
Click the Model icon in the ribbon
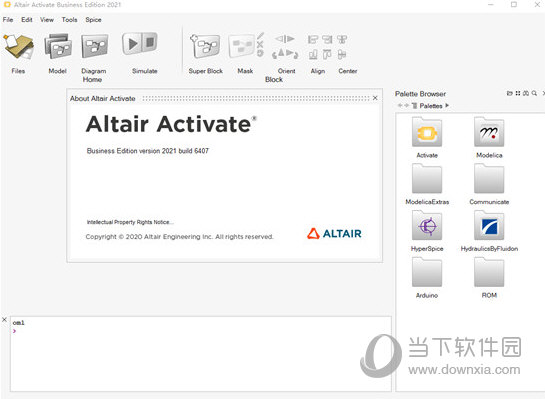pyautogui.click(x=58, y=46)
